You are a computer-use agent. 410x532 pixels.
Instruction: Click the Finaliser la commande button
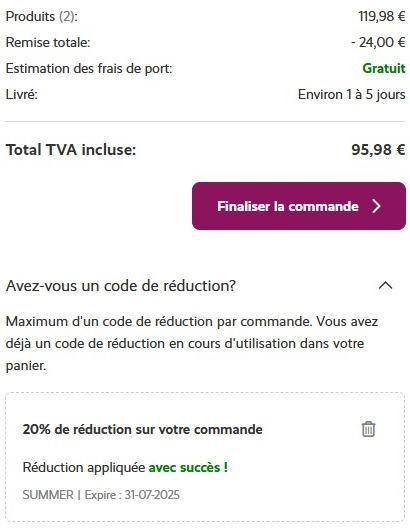(299, 206)
